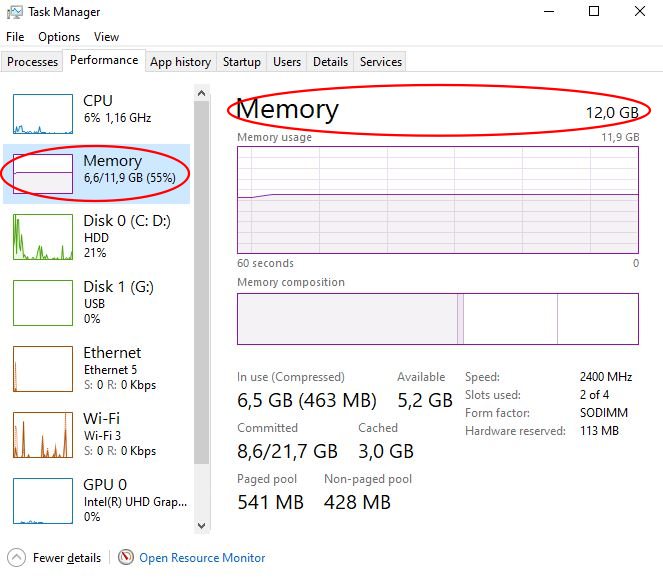Select Disk 0 (C: D:) label
The width and height of the screenshot is (663, 578).
click(x=127, y=221)
